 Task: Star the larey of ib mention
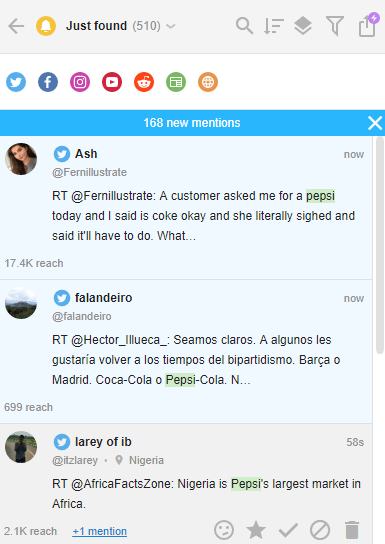pos(256,530)
